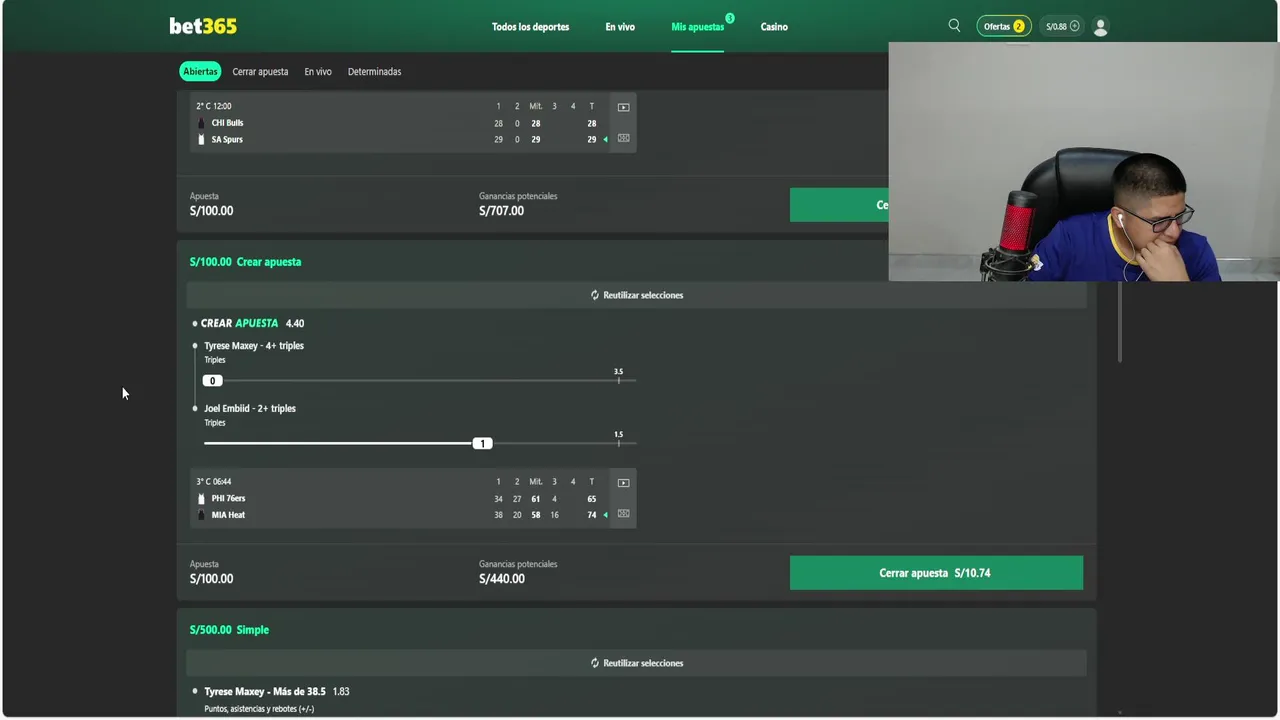Click Puntos, asistencias y rebotes (+/-) label
Image resolution: width=1280 pixels, height=720 pixels.
pos(259,709)
